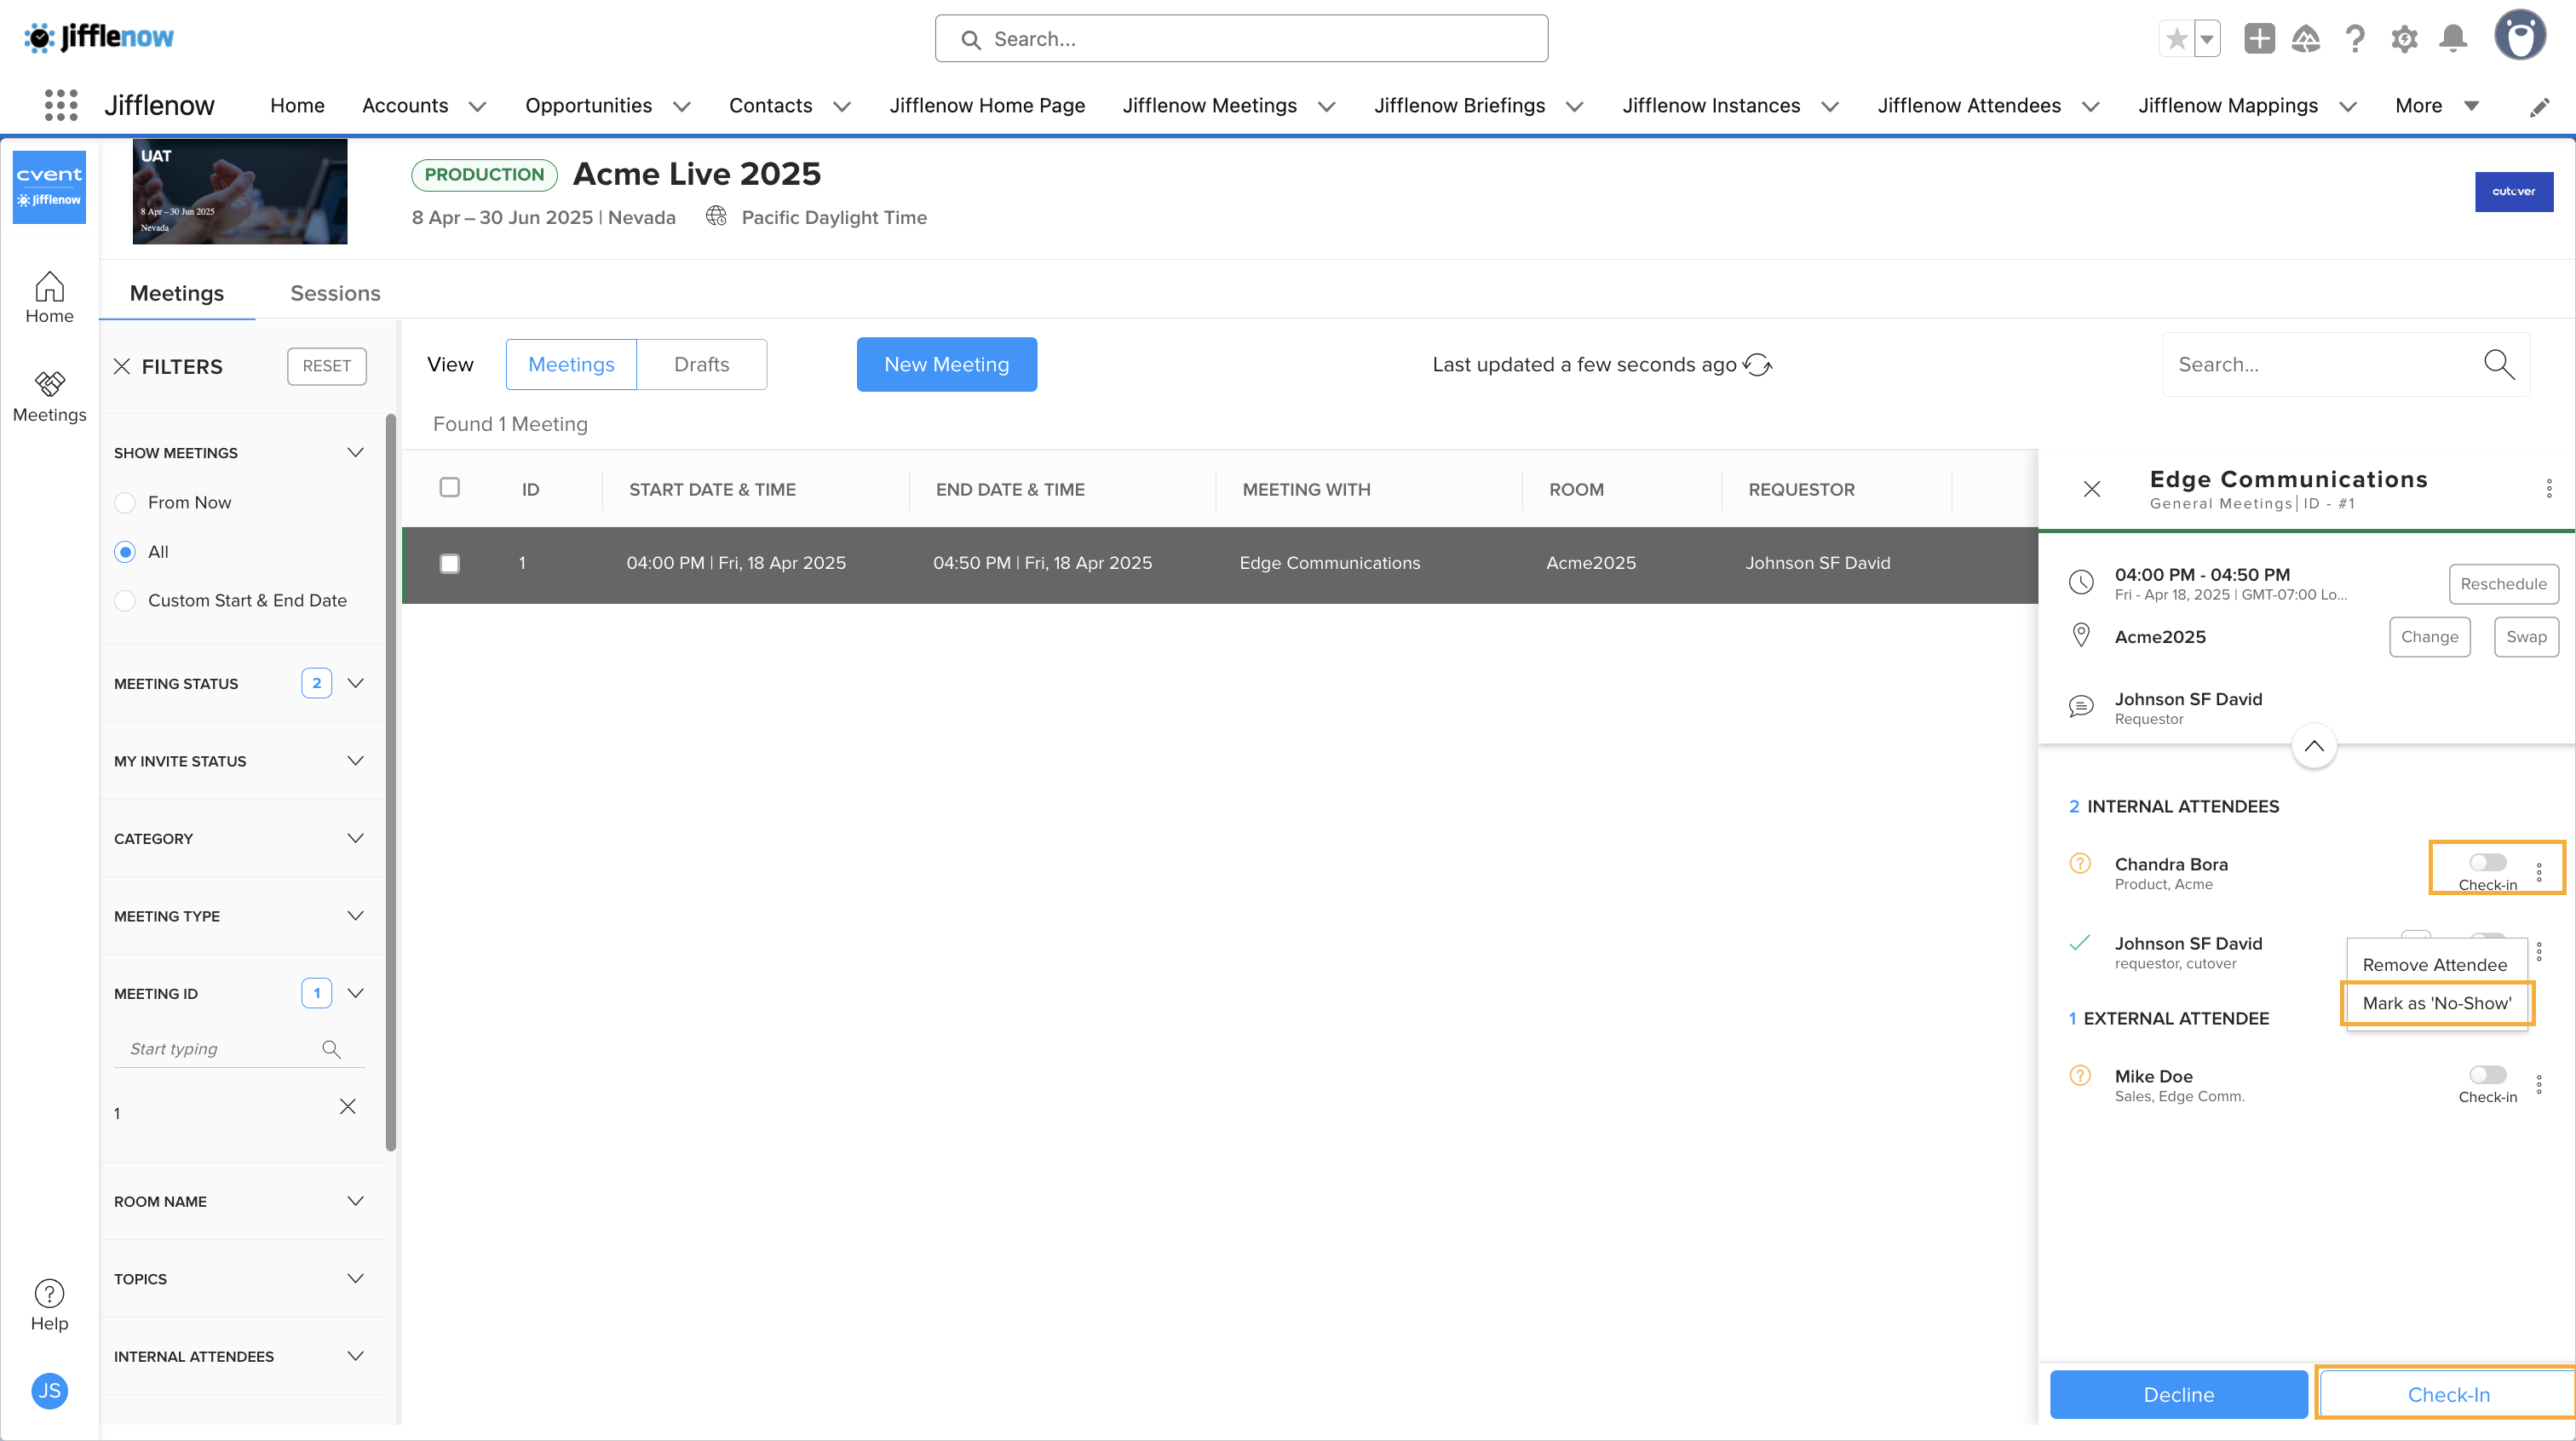Open Help in the left sidebar
The width and height of the screenshot is (2576, 1441).
click(x=49, y=1305)
